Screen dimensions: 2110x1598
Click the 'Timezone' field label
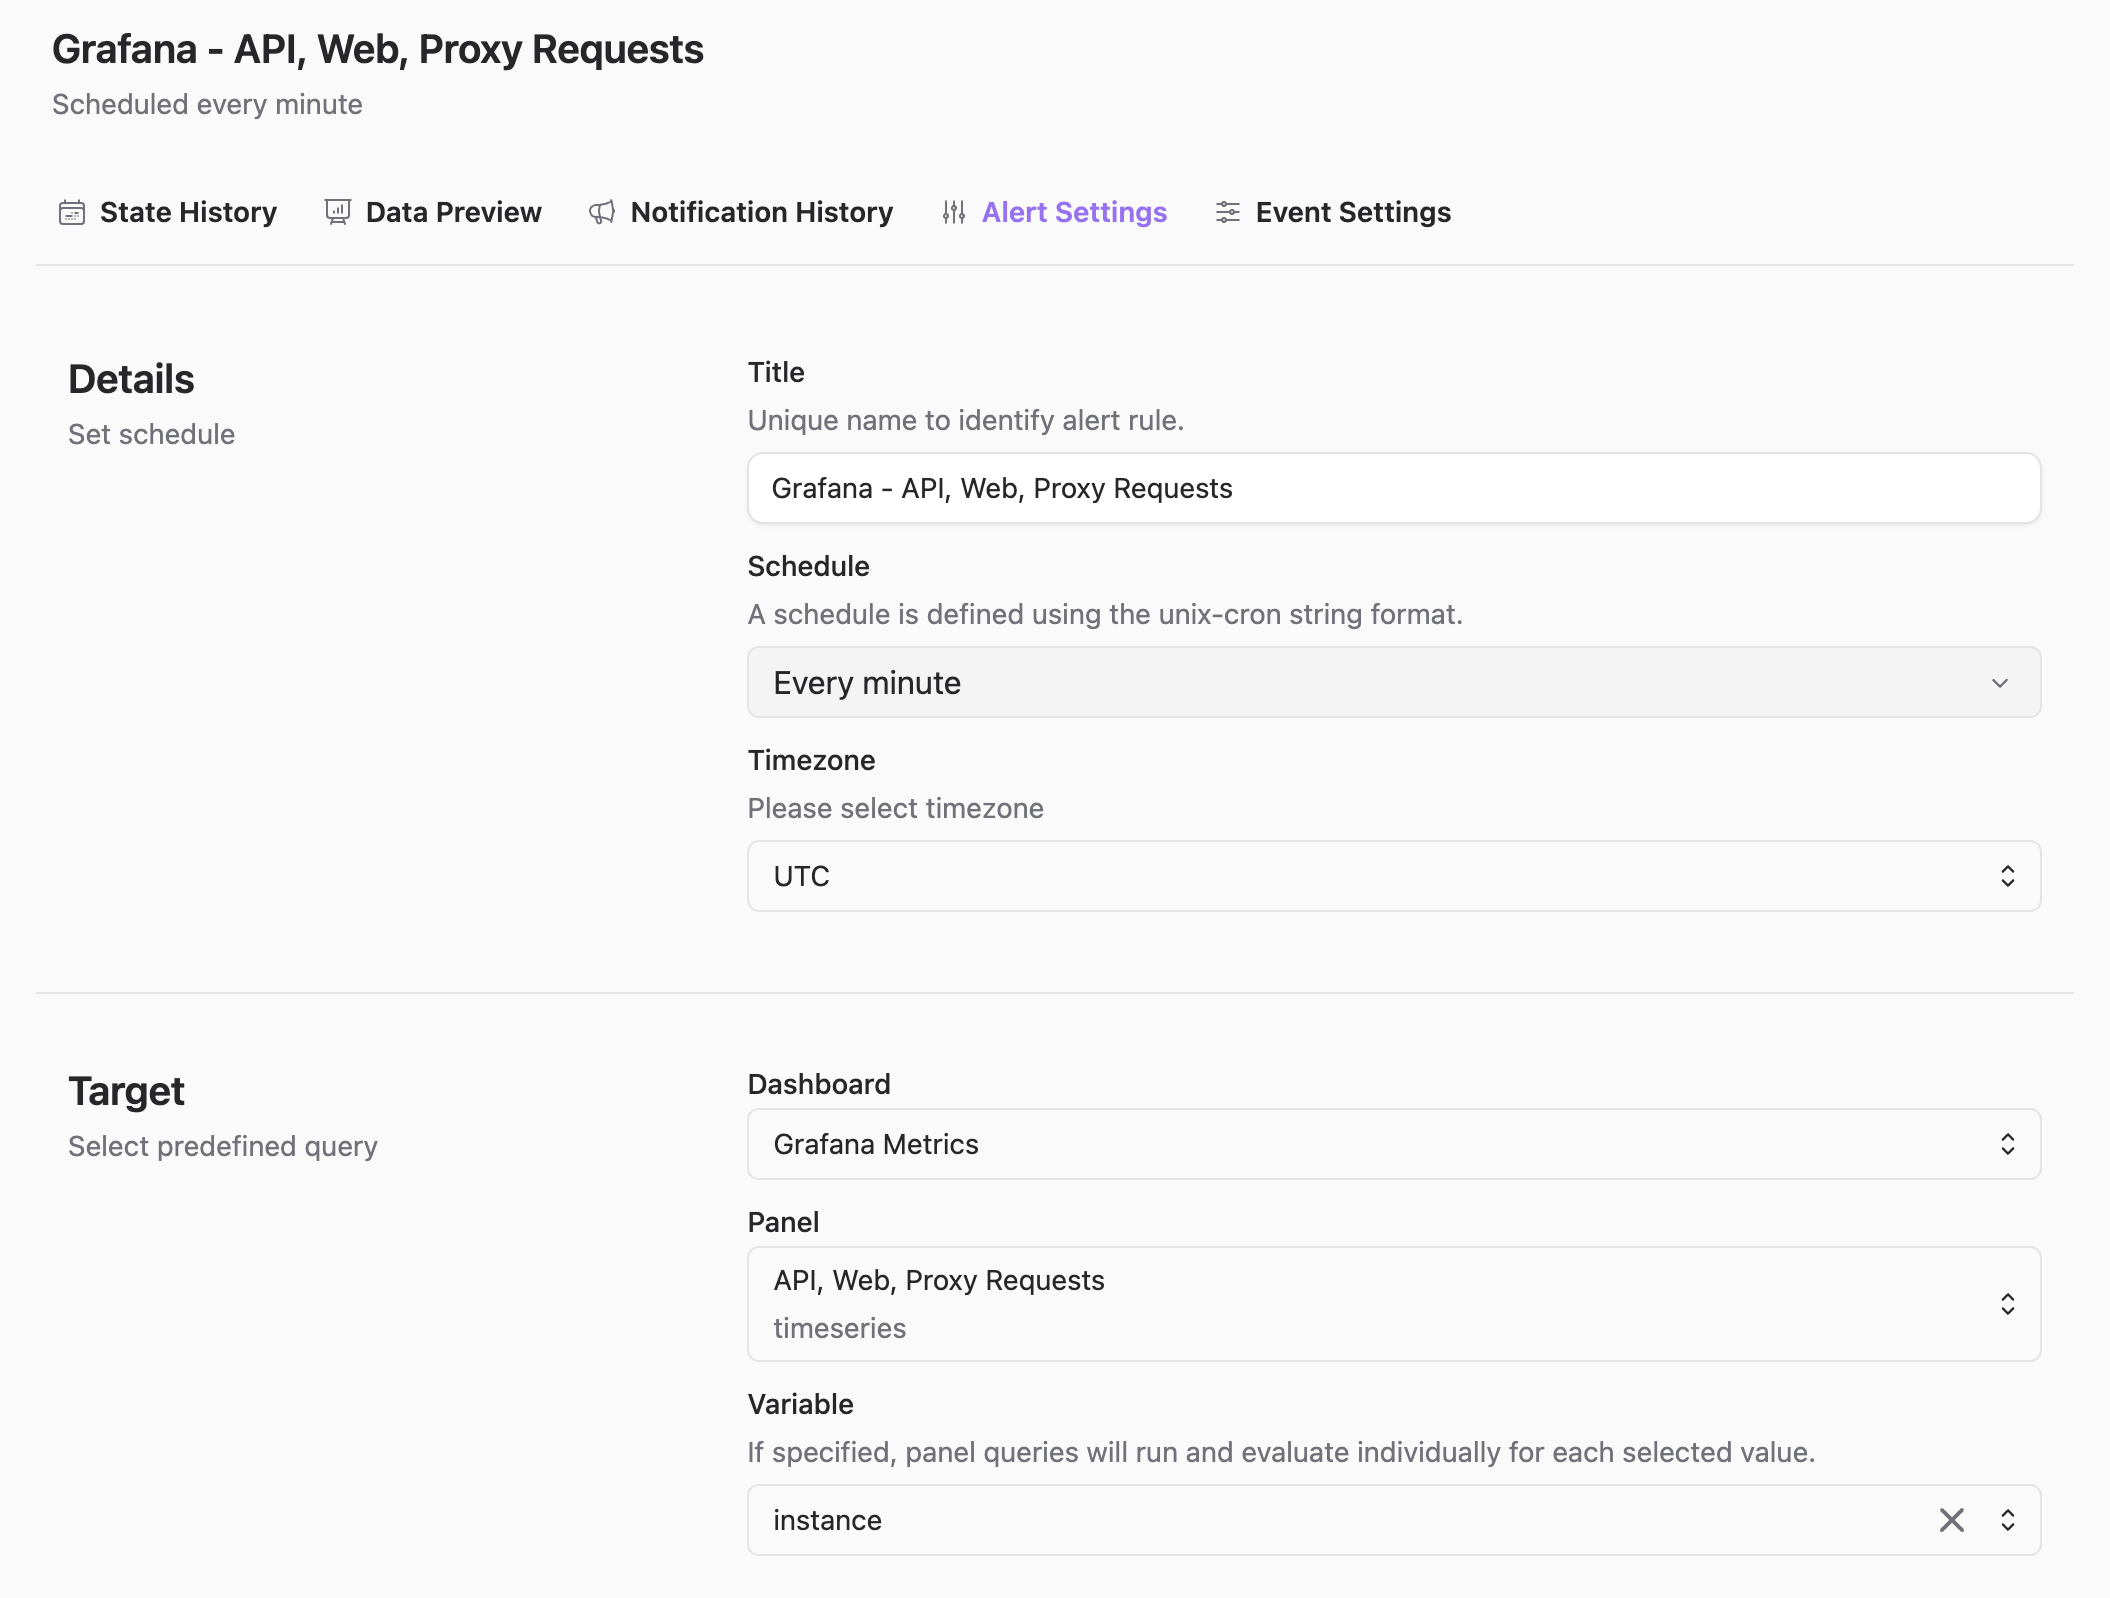811,760
